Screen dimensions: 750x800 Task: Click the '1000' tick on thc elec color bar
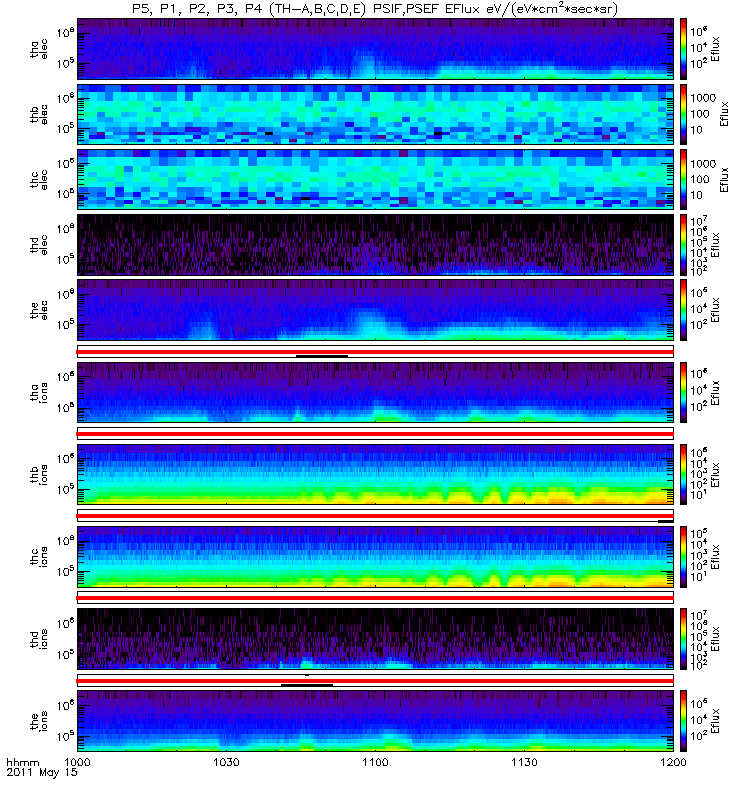click(704, 164)
